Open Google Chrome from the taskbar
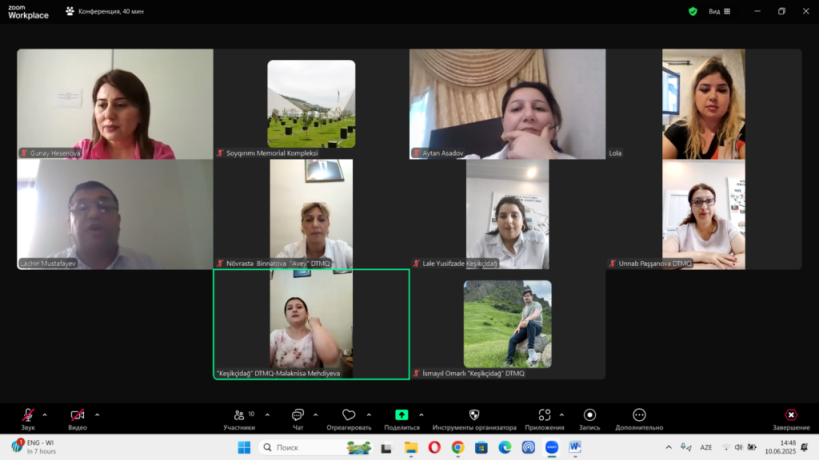The height and width of the screenshot is (460, 819). 457,447
